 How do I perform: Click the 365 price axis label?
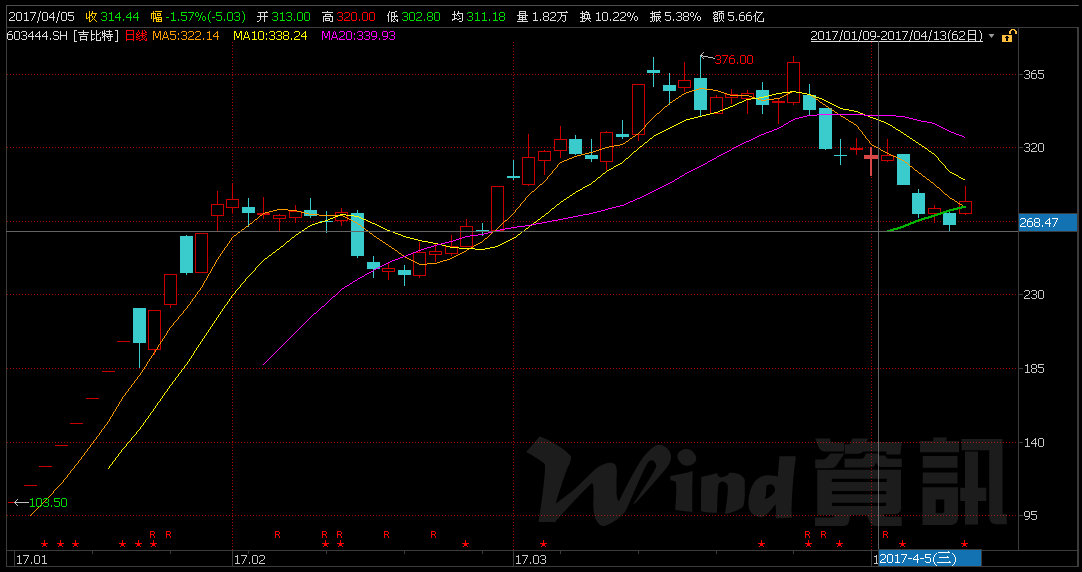[1034, 75]
